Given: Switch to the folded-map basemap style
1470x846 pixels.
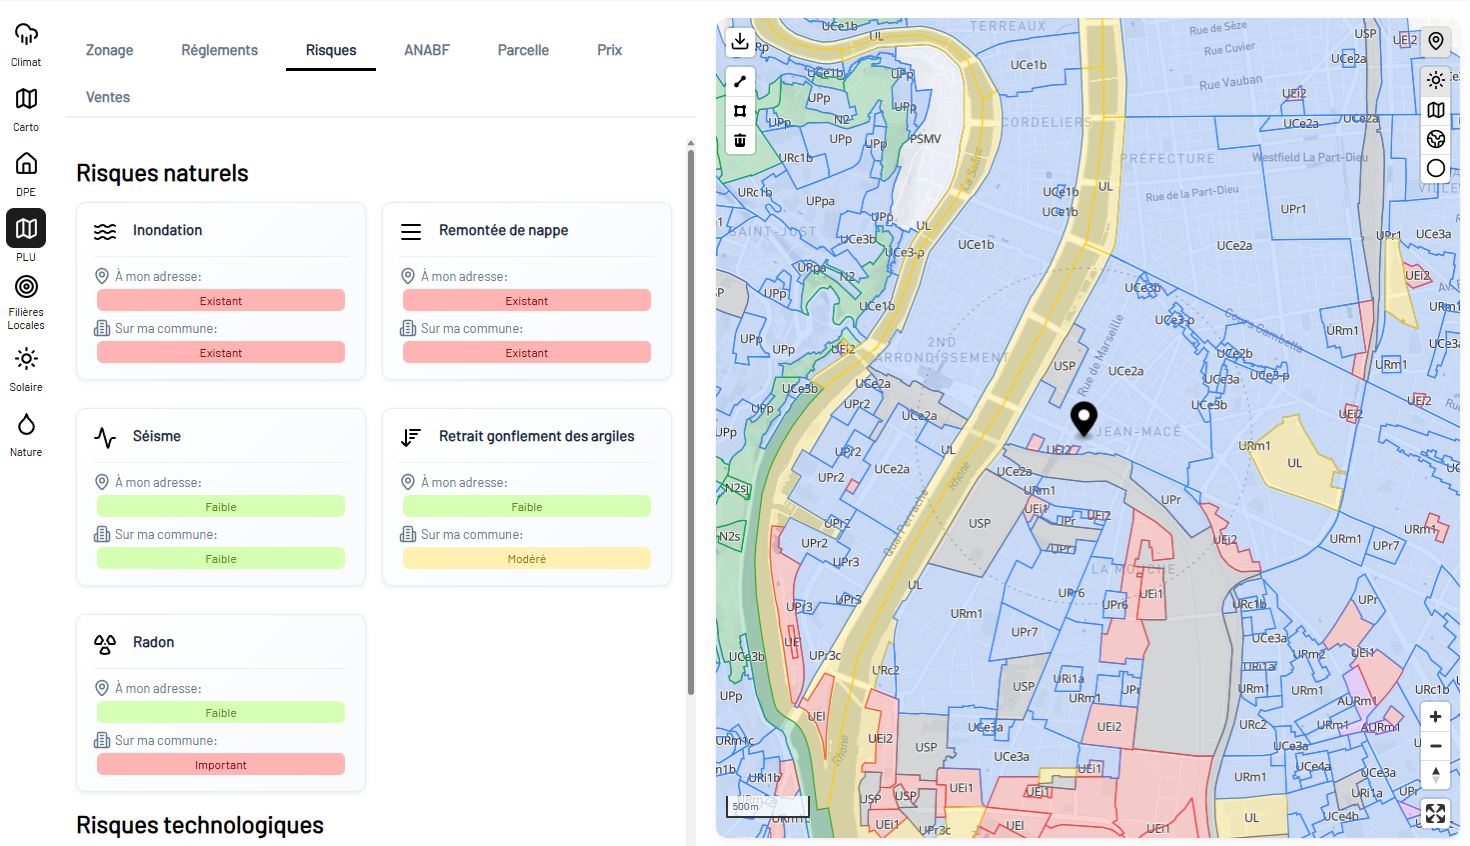Looking at the screenshot, I should (1436, 110).
